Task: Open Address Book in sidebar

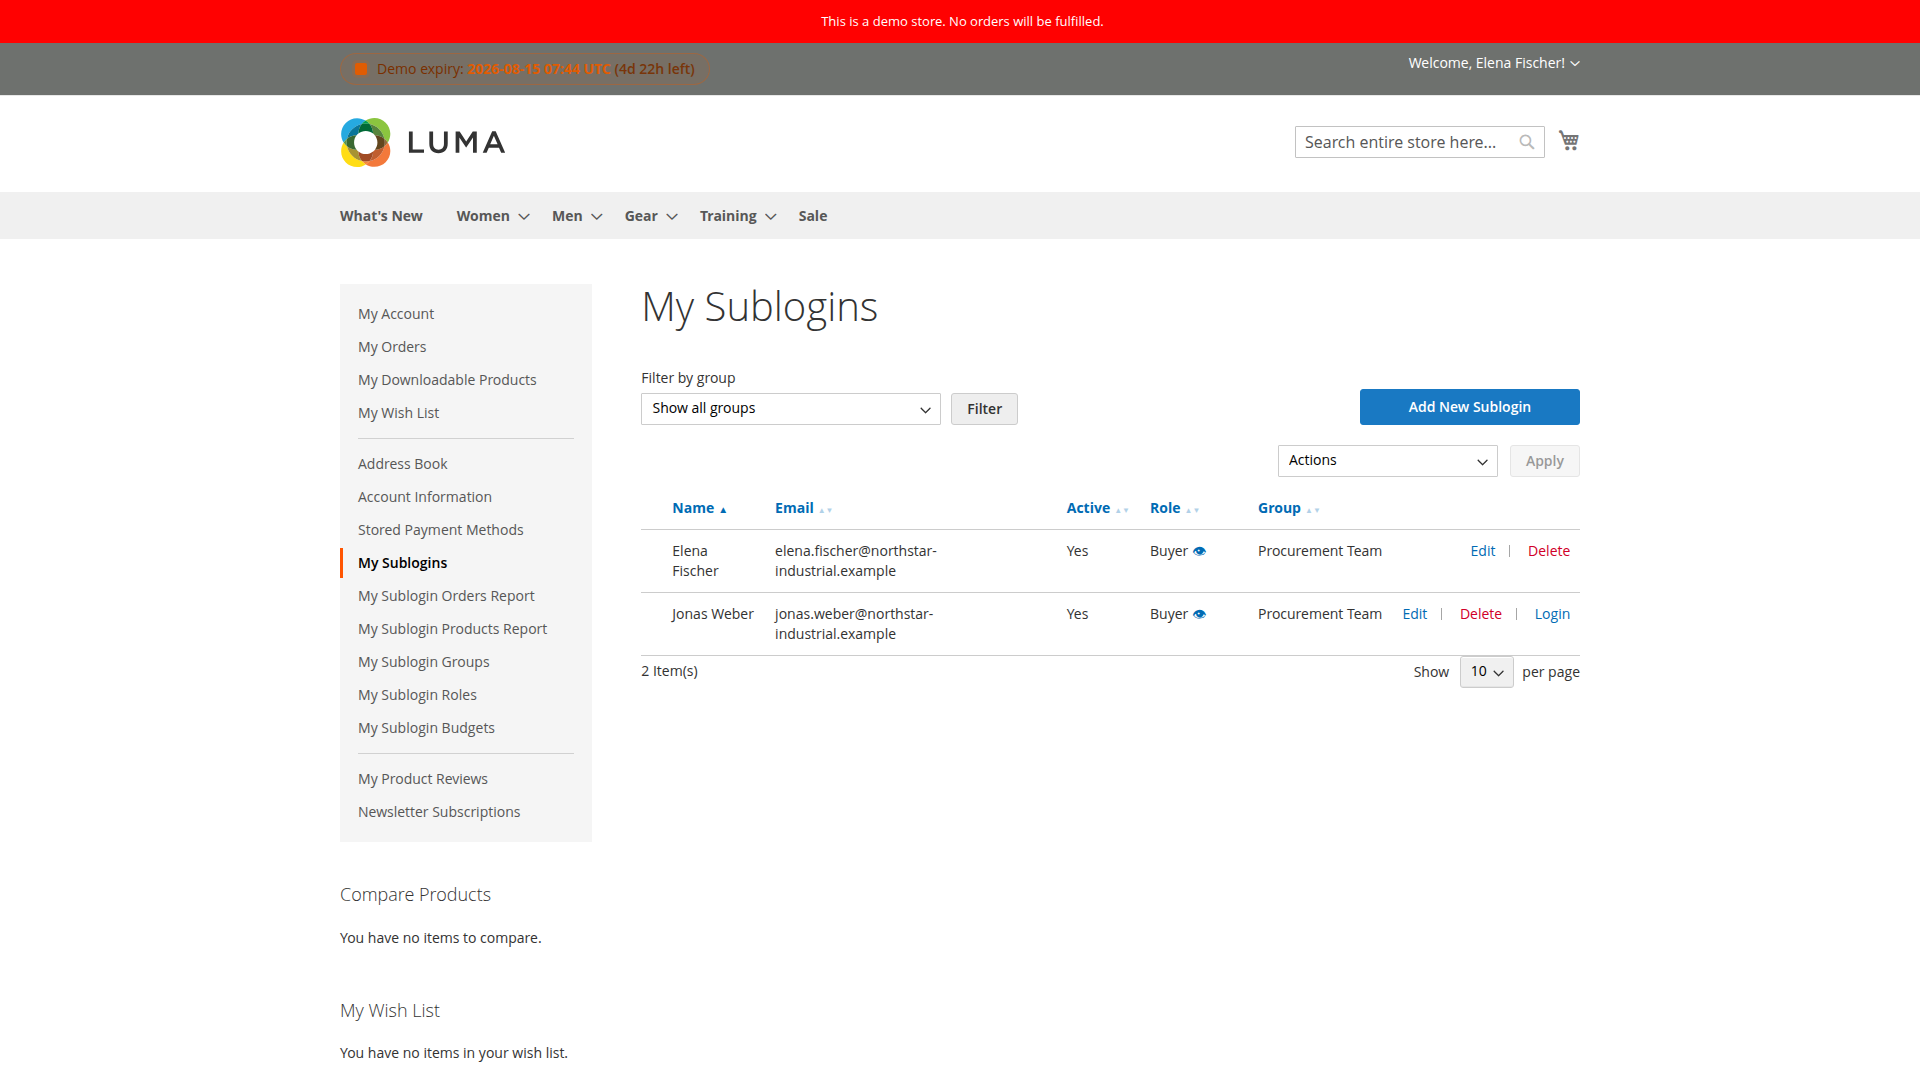Action: tap(402, 464)
